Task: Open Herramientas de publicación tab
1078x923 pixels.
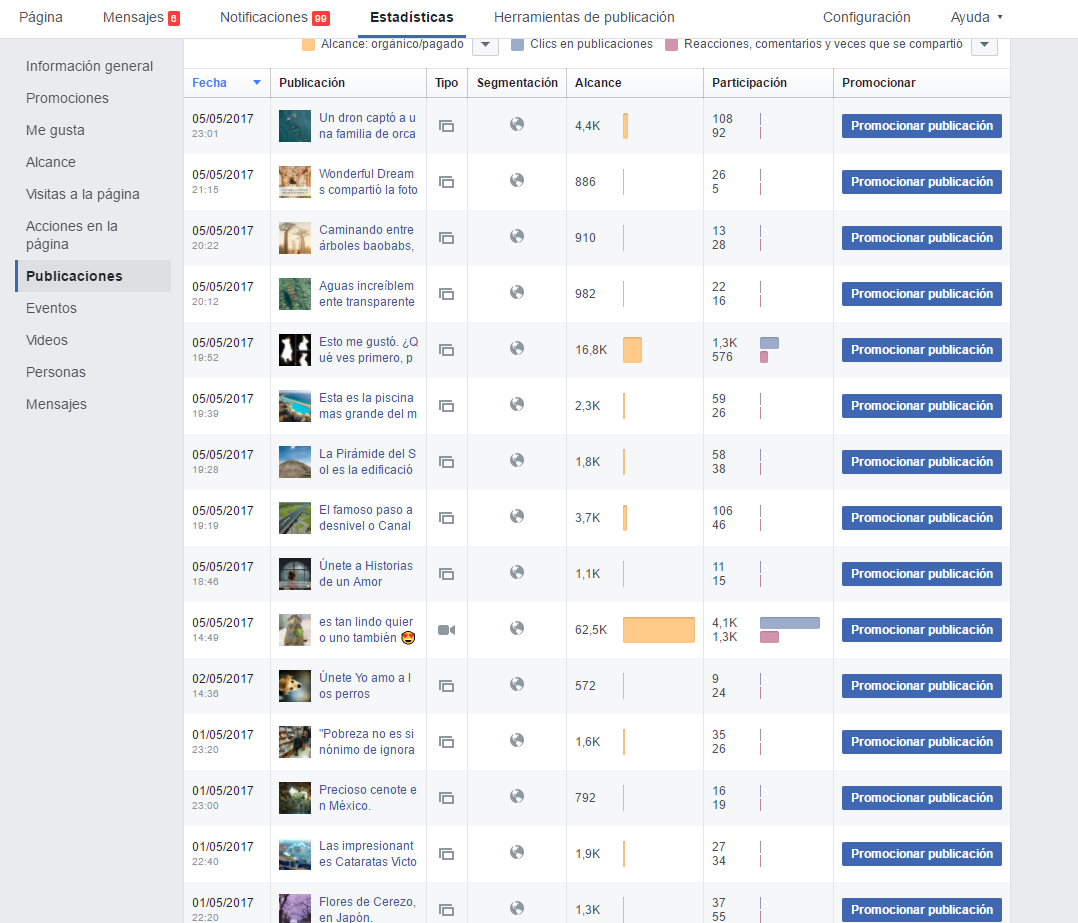Action: pos(584,17)
